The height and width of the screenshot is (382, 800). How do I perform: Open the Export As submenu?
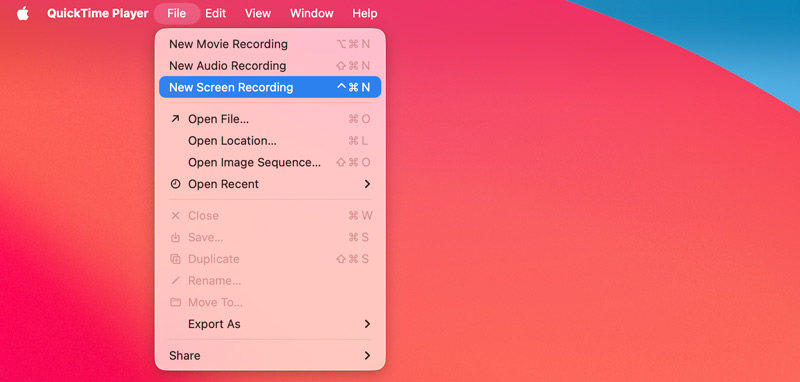pos(270,324)
